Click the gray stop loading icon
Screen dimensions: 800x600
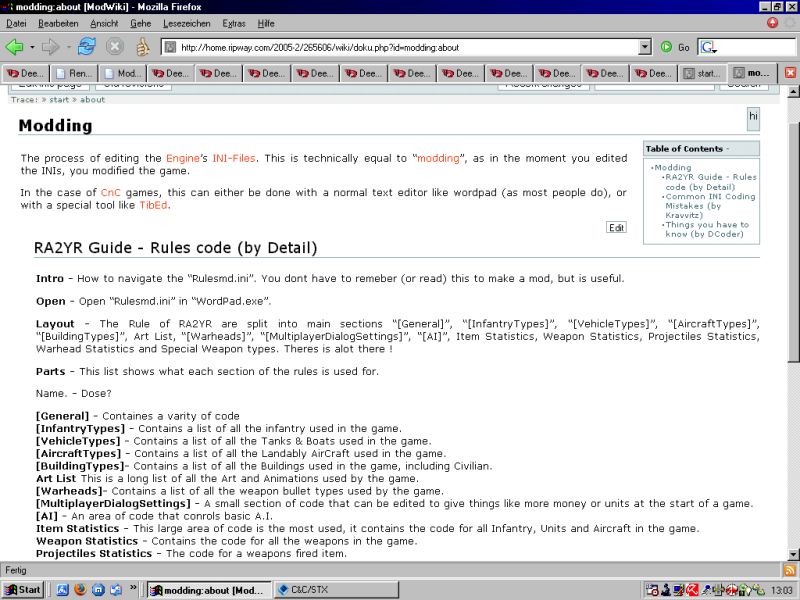(115, 47)
